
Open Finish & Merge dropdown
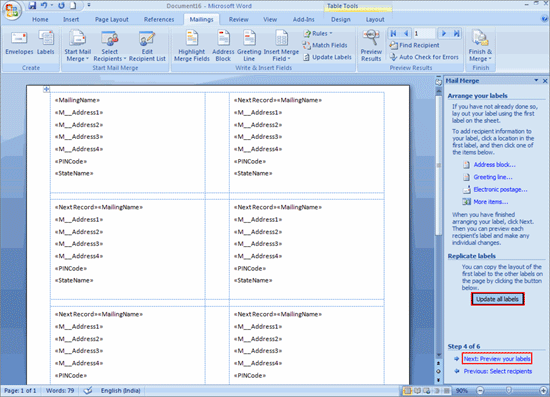[x=480, y=46]
